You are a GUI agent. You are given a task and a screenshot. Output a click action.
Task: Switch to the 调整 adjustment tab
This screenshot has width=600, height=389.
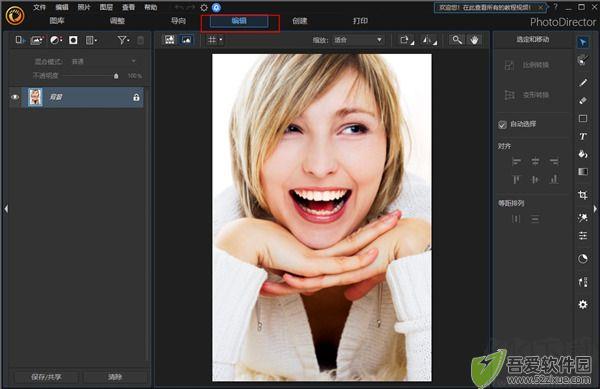pos(117,21)
